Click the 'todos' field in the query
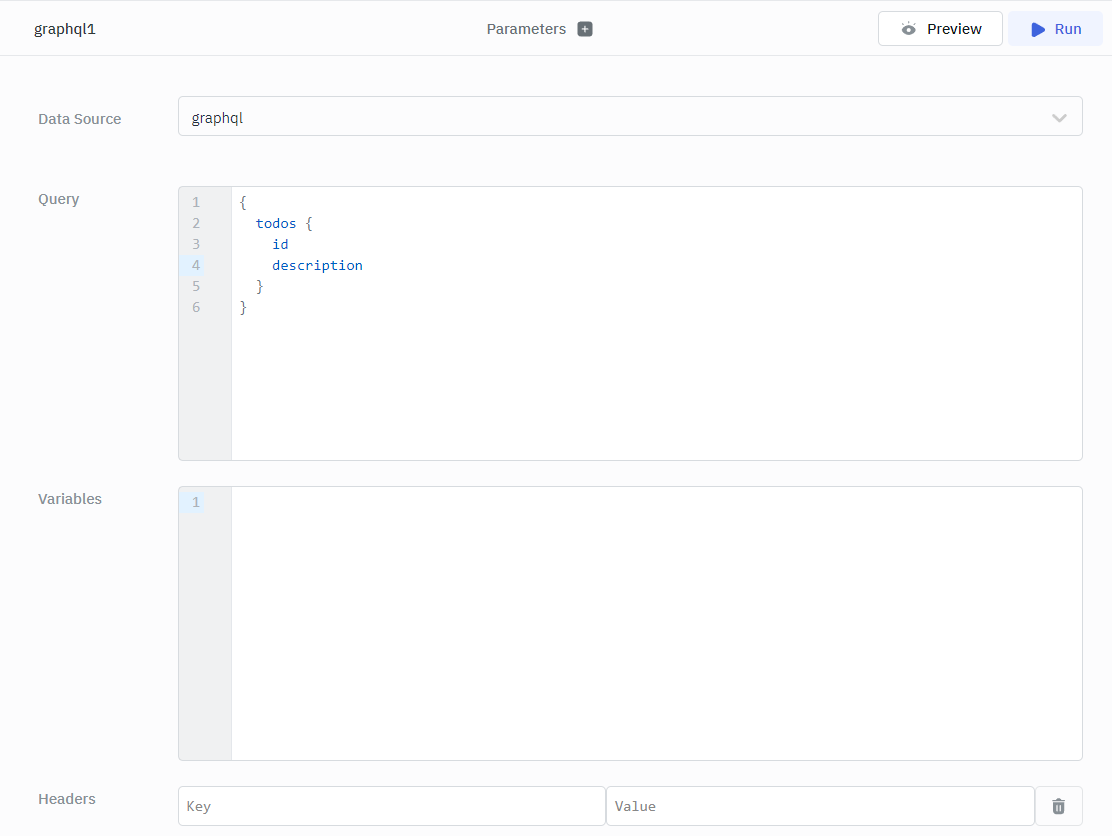The width and height of the screenshot is (1112, 836). tap(276, 223)
